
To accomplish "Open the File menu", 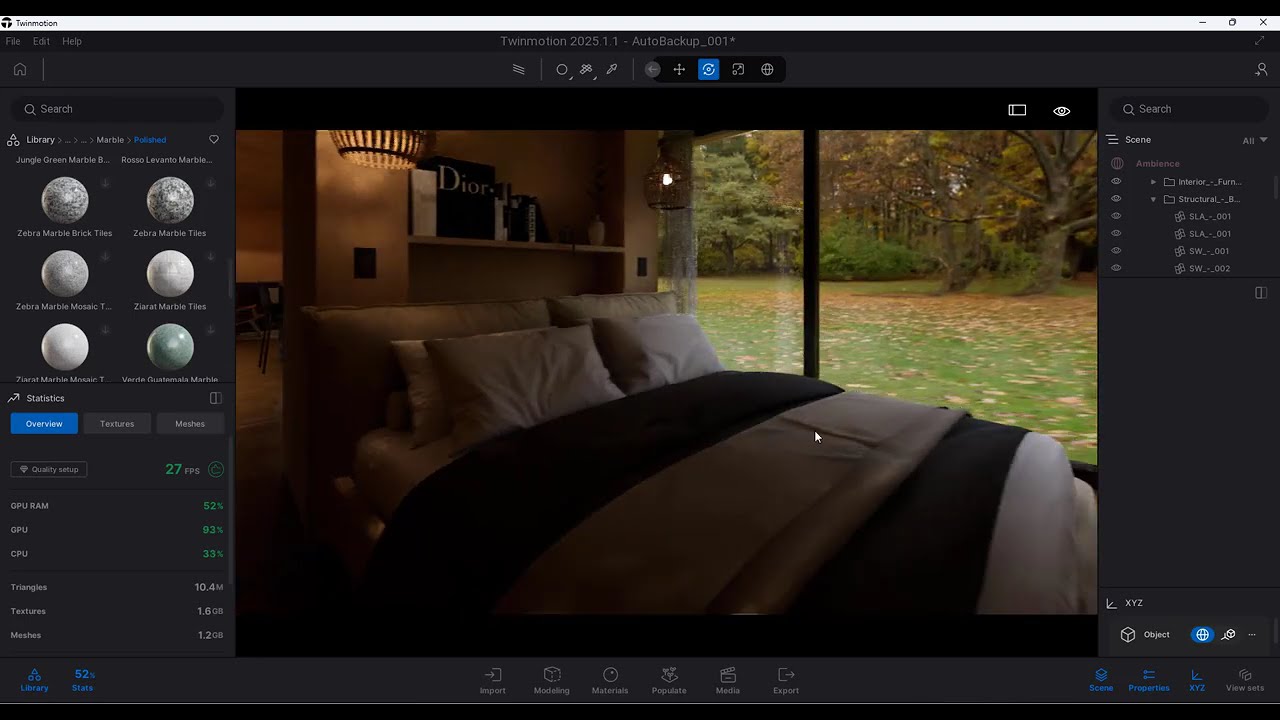I will [13, 41].
